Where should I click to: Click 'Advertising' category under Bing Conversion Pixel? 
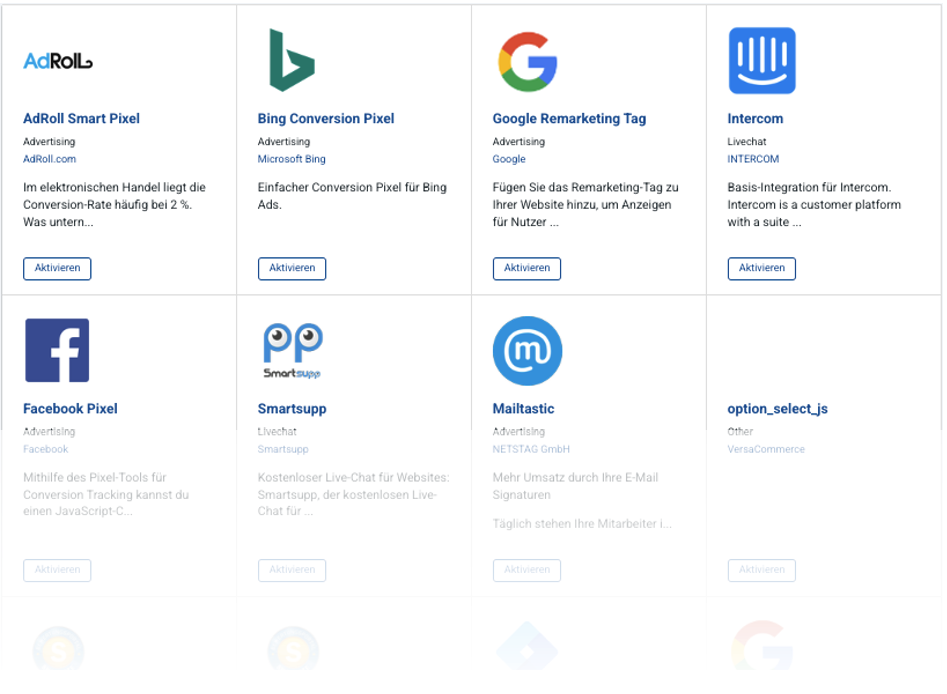pos(284,141)
